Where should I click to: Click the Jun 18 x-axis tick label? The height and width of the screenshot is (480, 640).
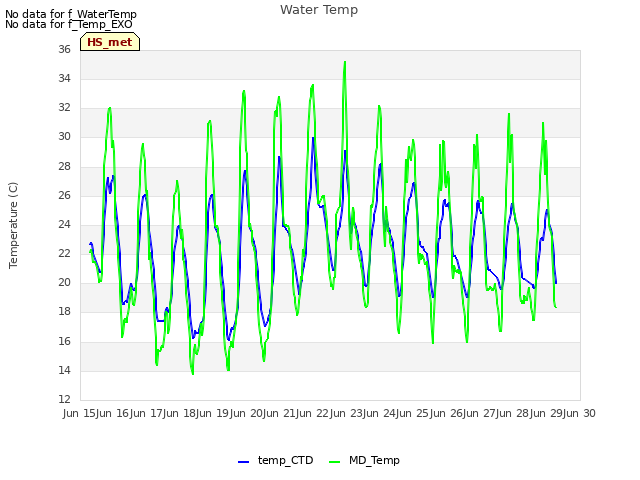181,413
